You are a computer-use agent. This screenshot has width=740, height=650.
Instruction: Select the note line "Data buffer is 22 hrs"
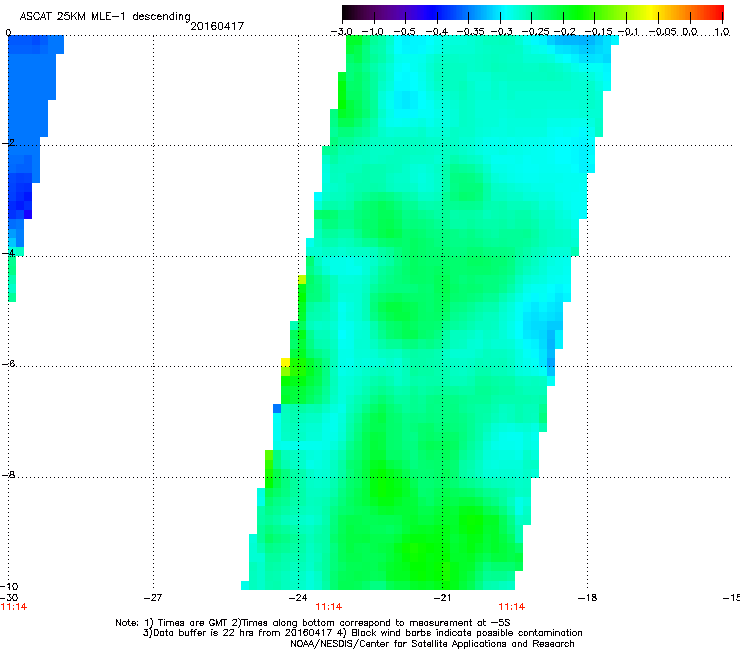[362, 633]
